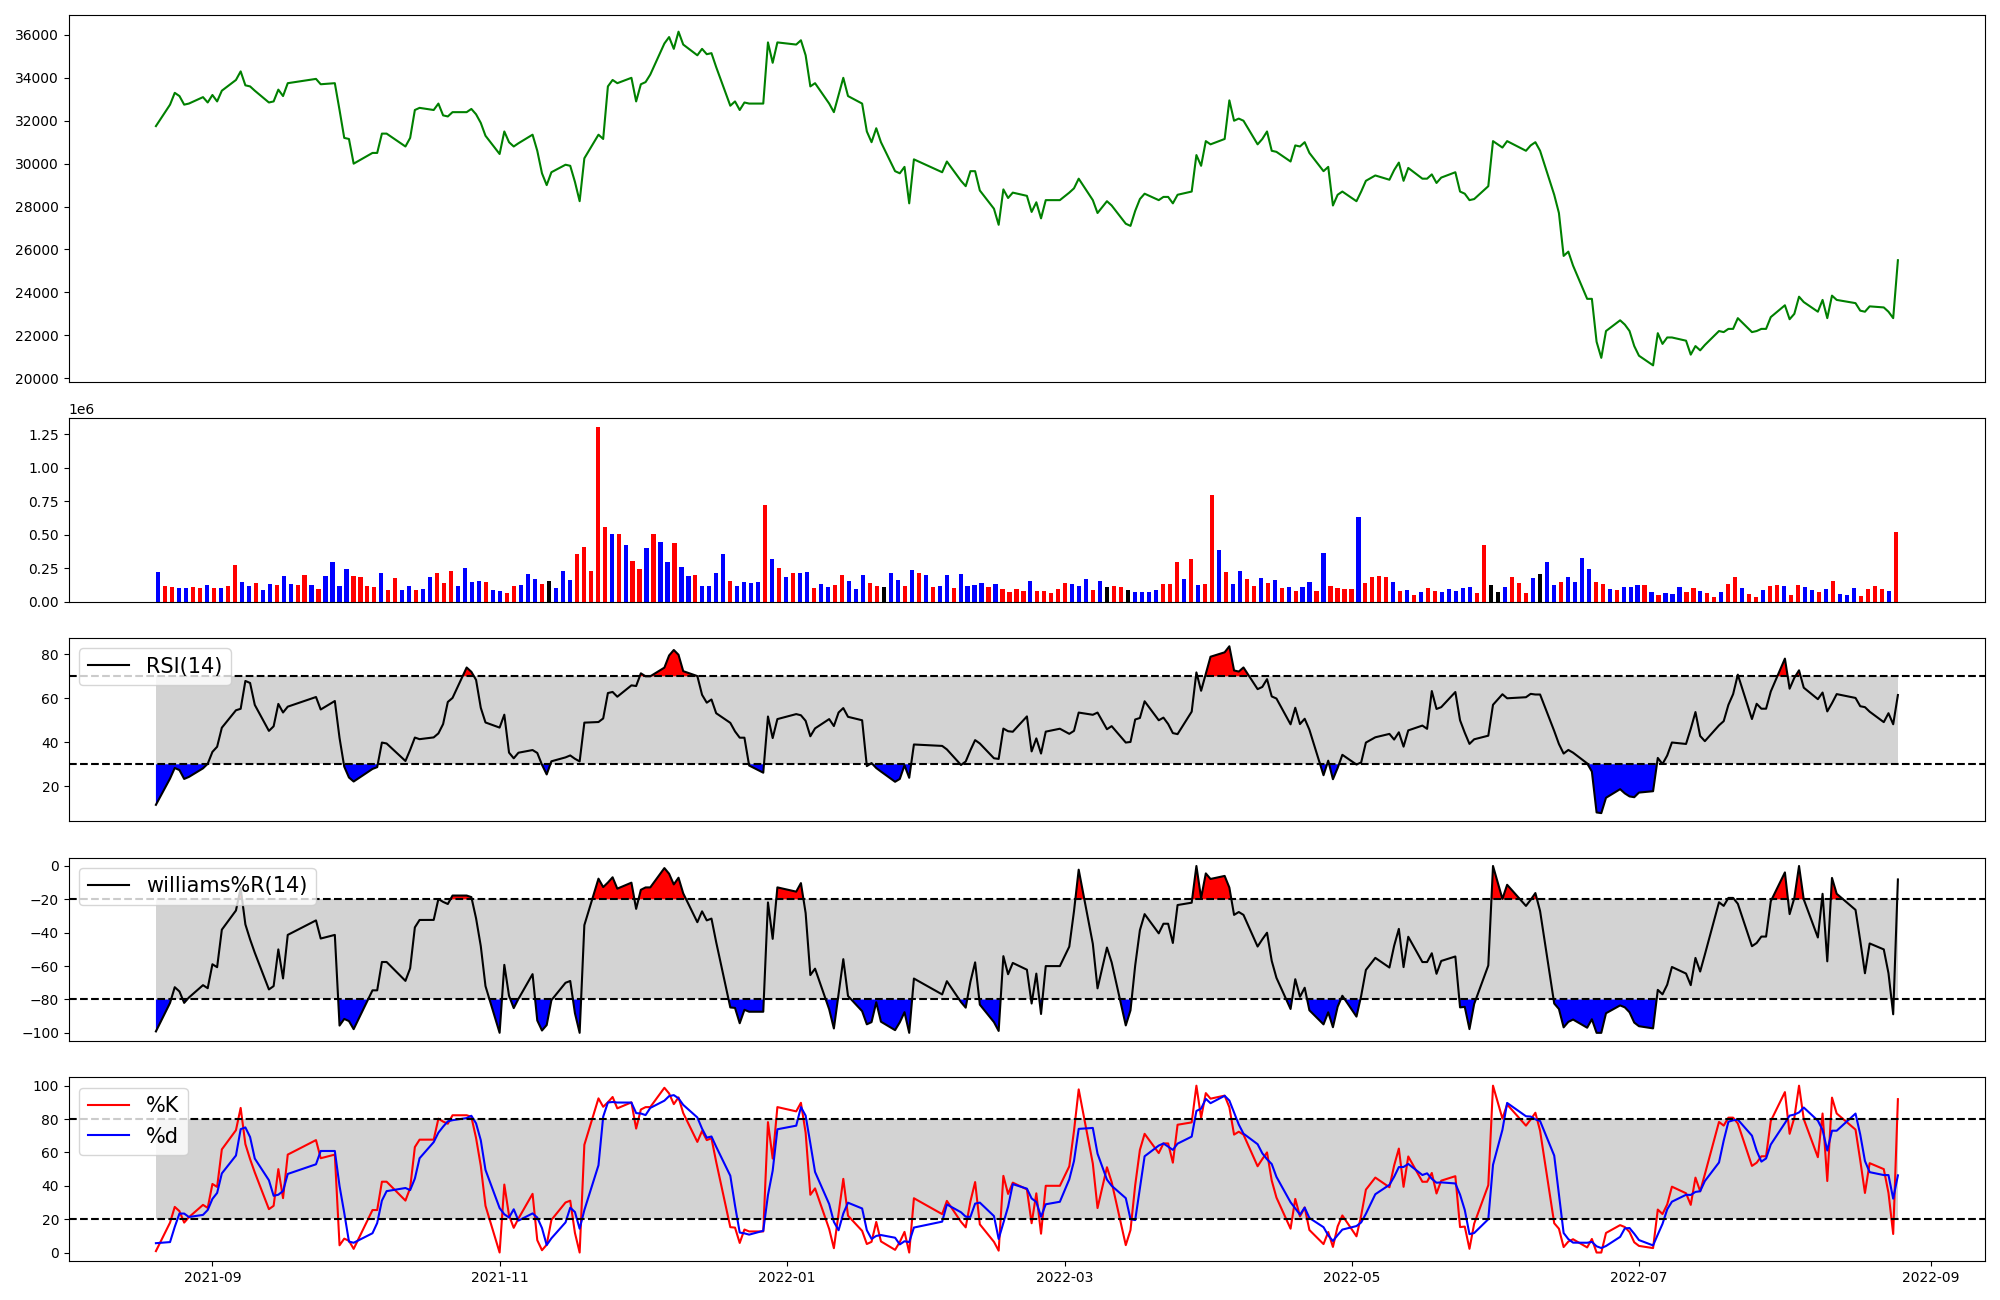
Task: Click the 2022-01 x-axis date label
Action: coord(787,1277)
